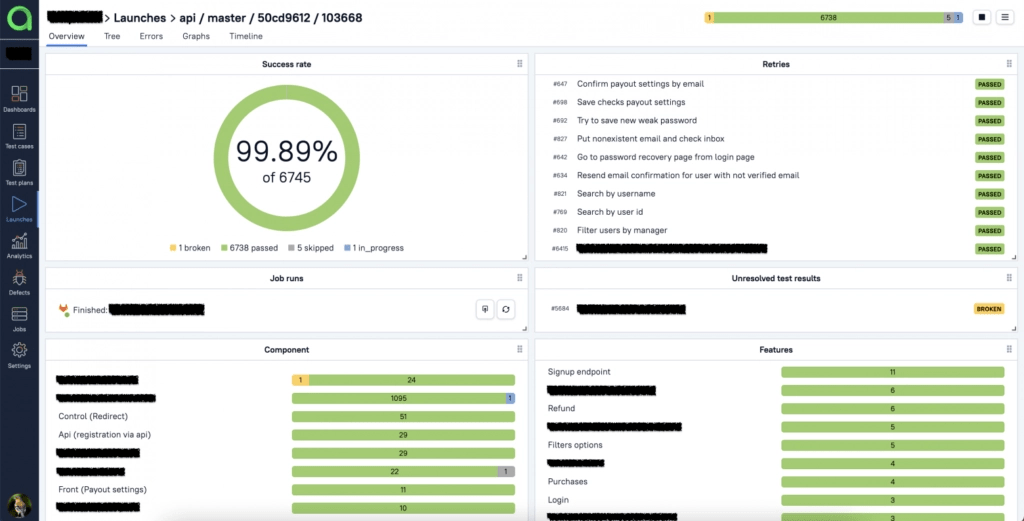Open the Jobs section in sidebar
1024x521 pixels.
19,318
